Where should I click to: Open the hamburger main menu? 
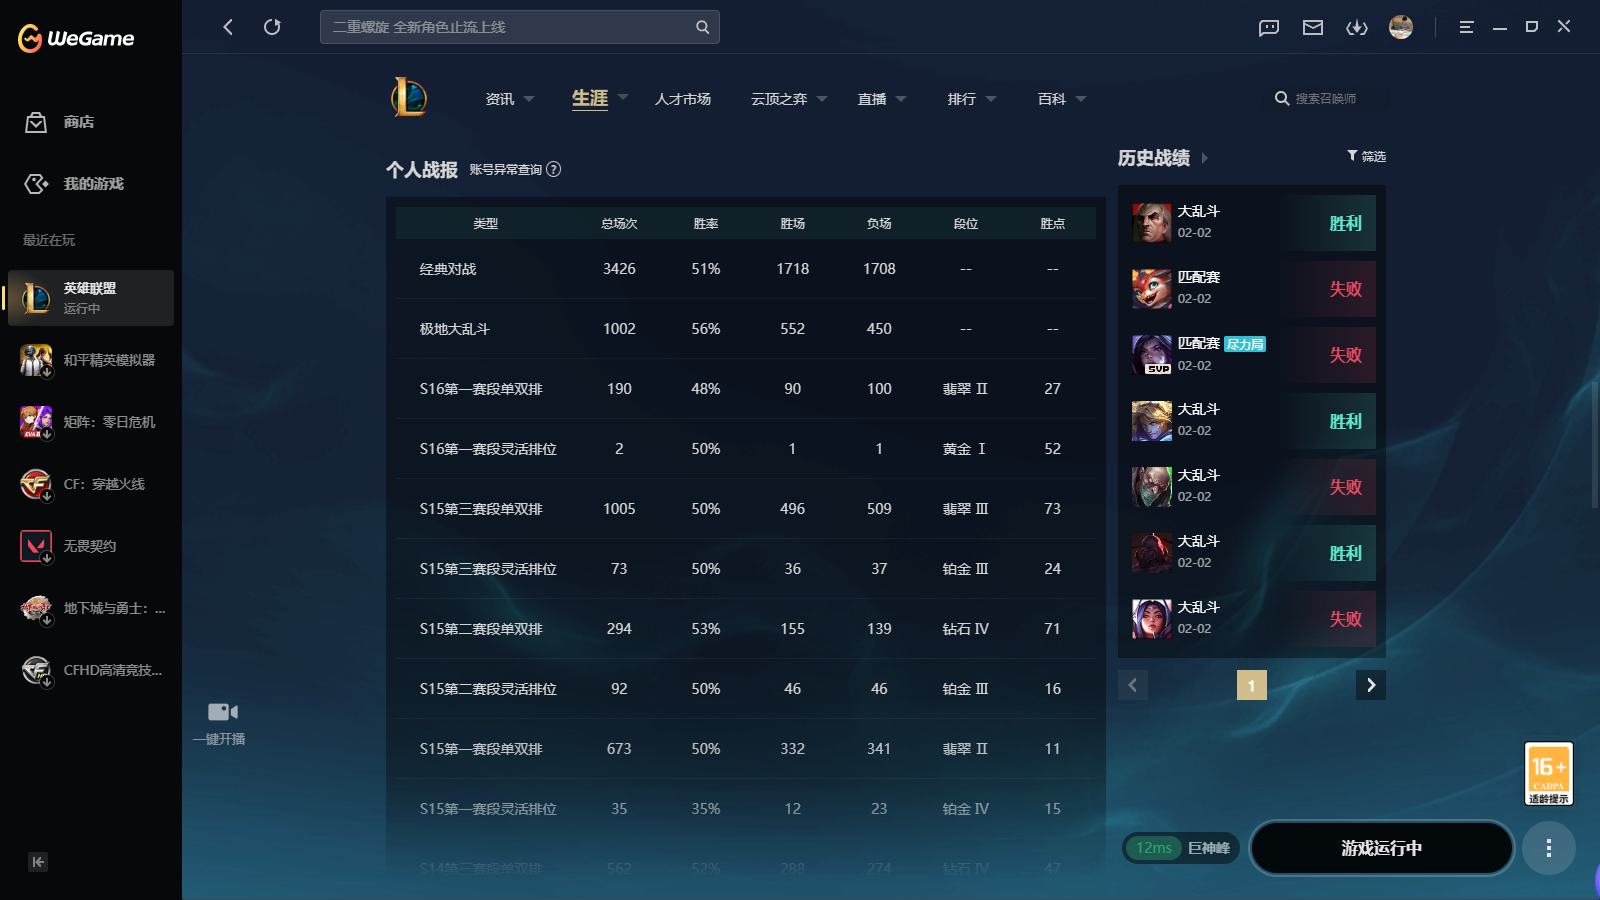click(x=1467, y=28)
